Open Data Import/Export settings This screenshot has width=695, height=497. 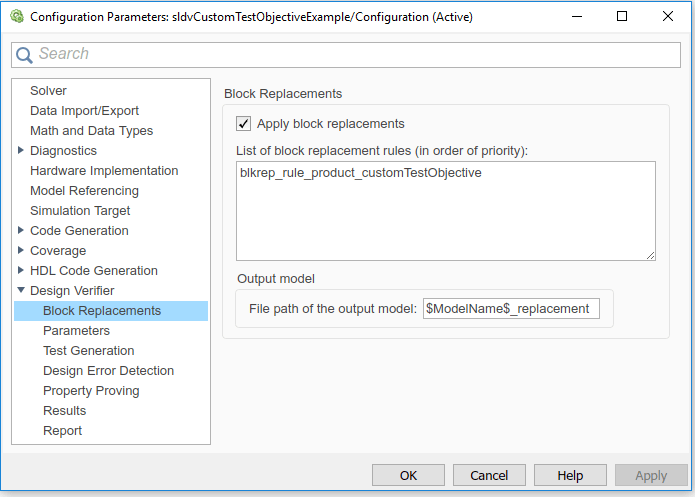pos(84,111)
